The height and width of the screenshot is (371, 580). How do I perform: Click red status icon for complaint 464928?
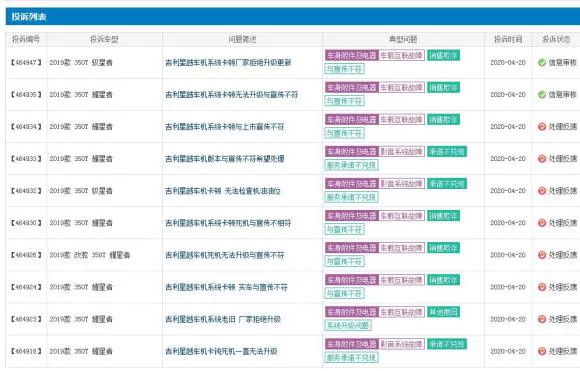click(x=542, y=255)
